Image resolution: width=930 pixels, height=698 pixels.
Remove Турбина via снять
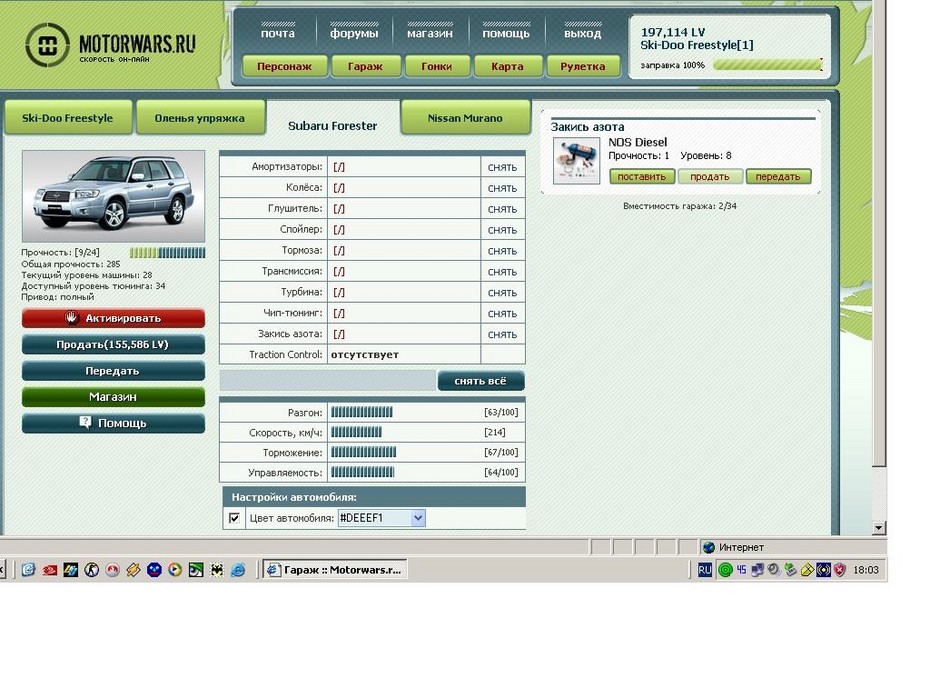pos(502,293)
